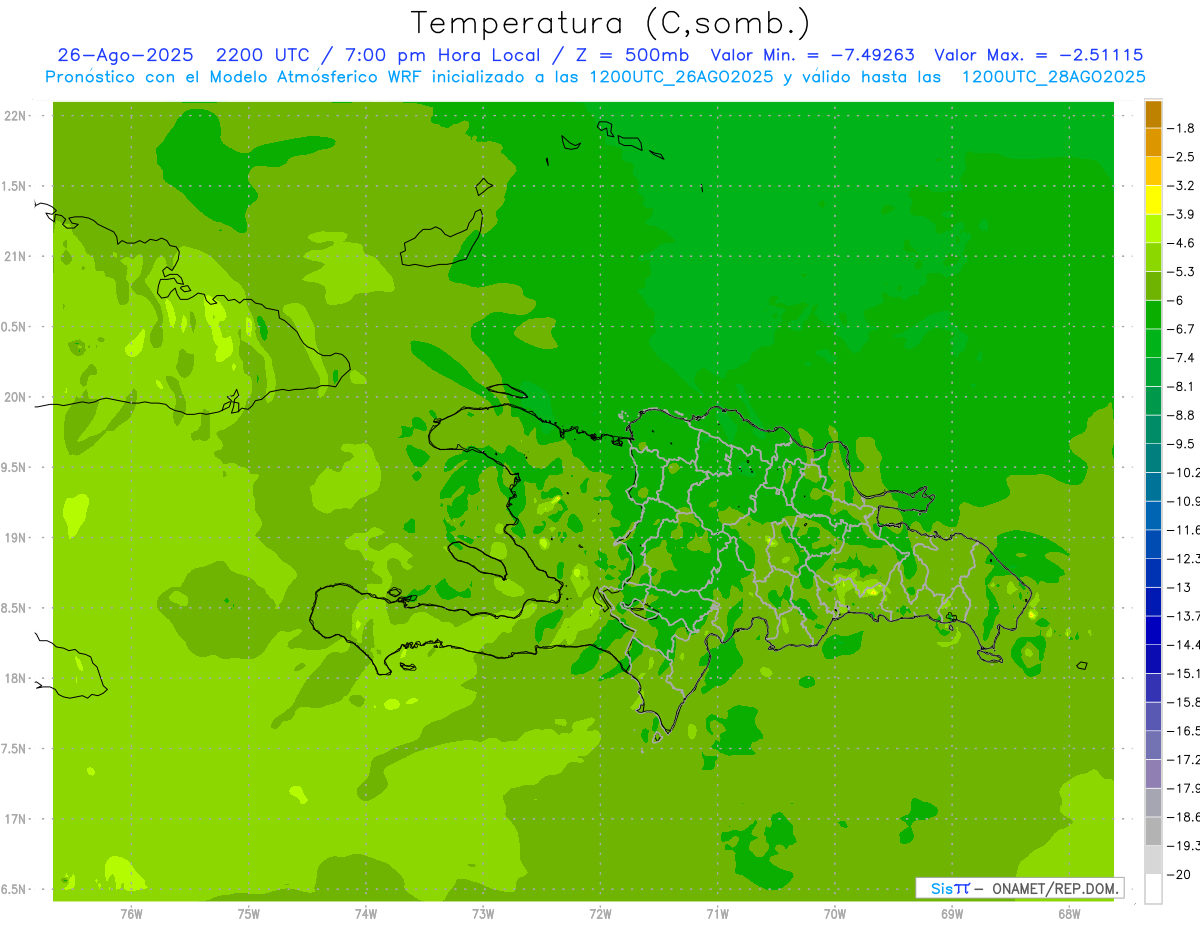
Task: Click the '-6.7' colorbar label
Action: [1181, 329]
